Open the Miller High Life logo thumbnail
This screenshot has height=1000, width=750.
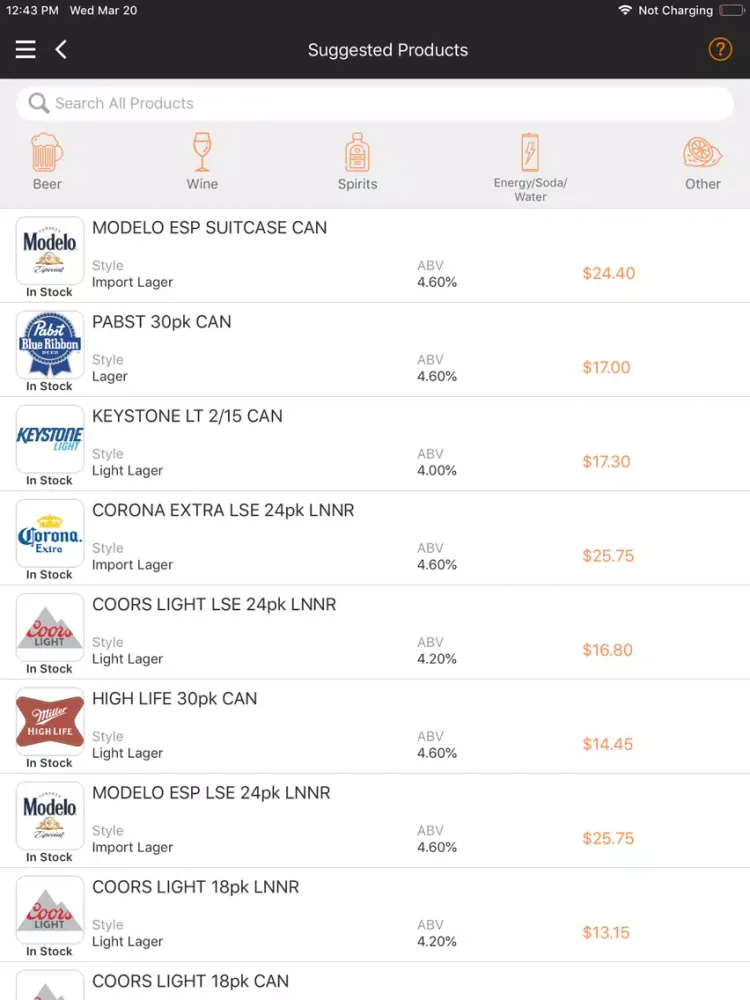(x=50, y=721)
